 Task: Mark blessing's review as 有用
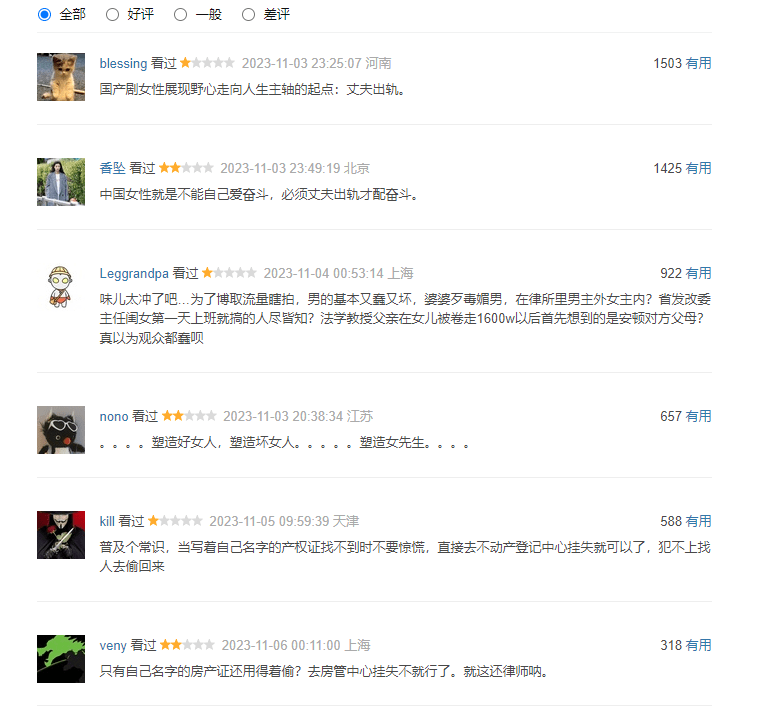point(698,63)
